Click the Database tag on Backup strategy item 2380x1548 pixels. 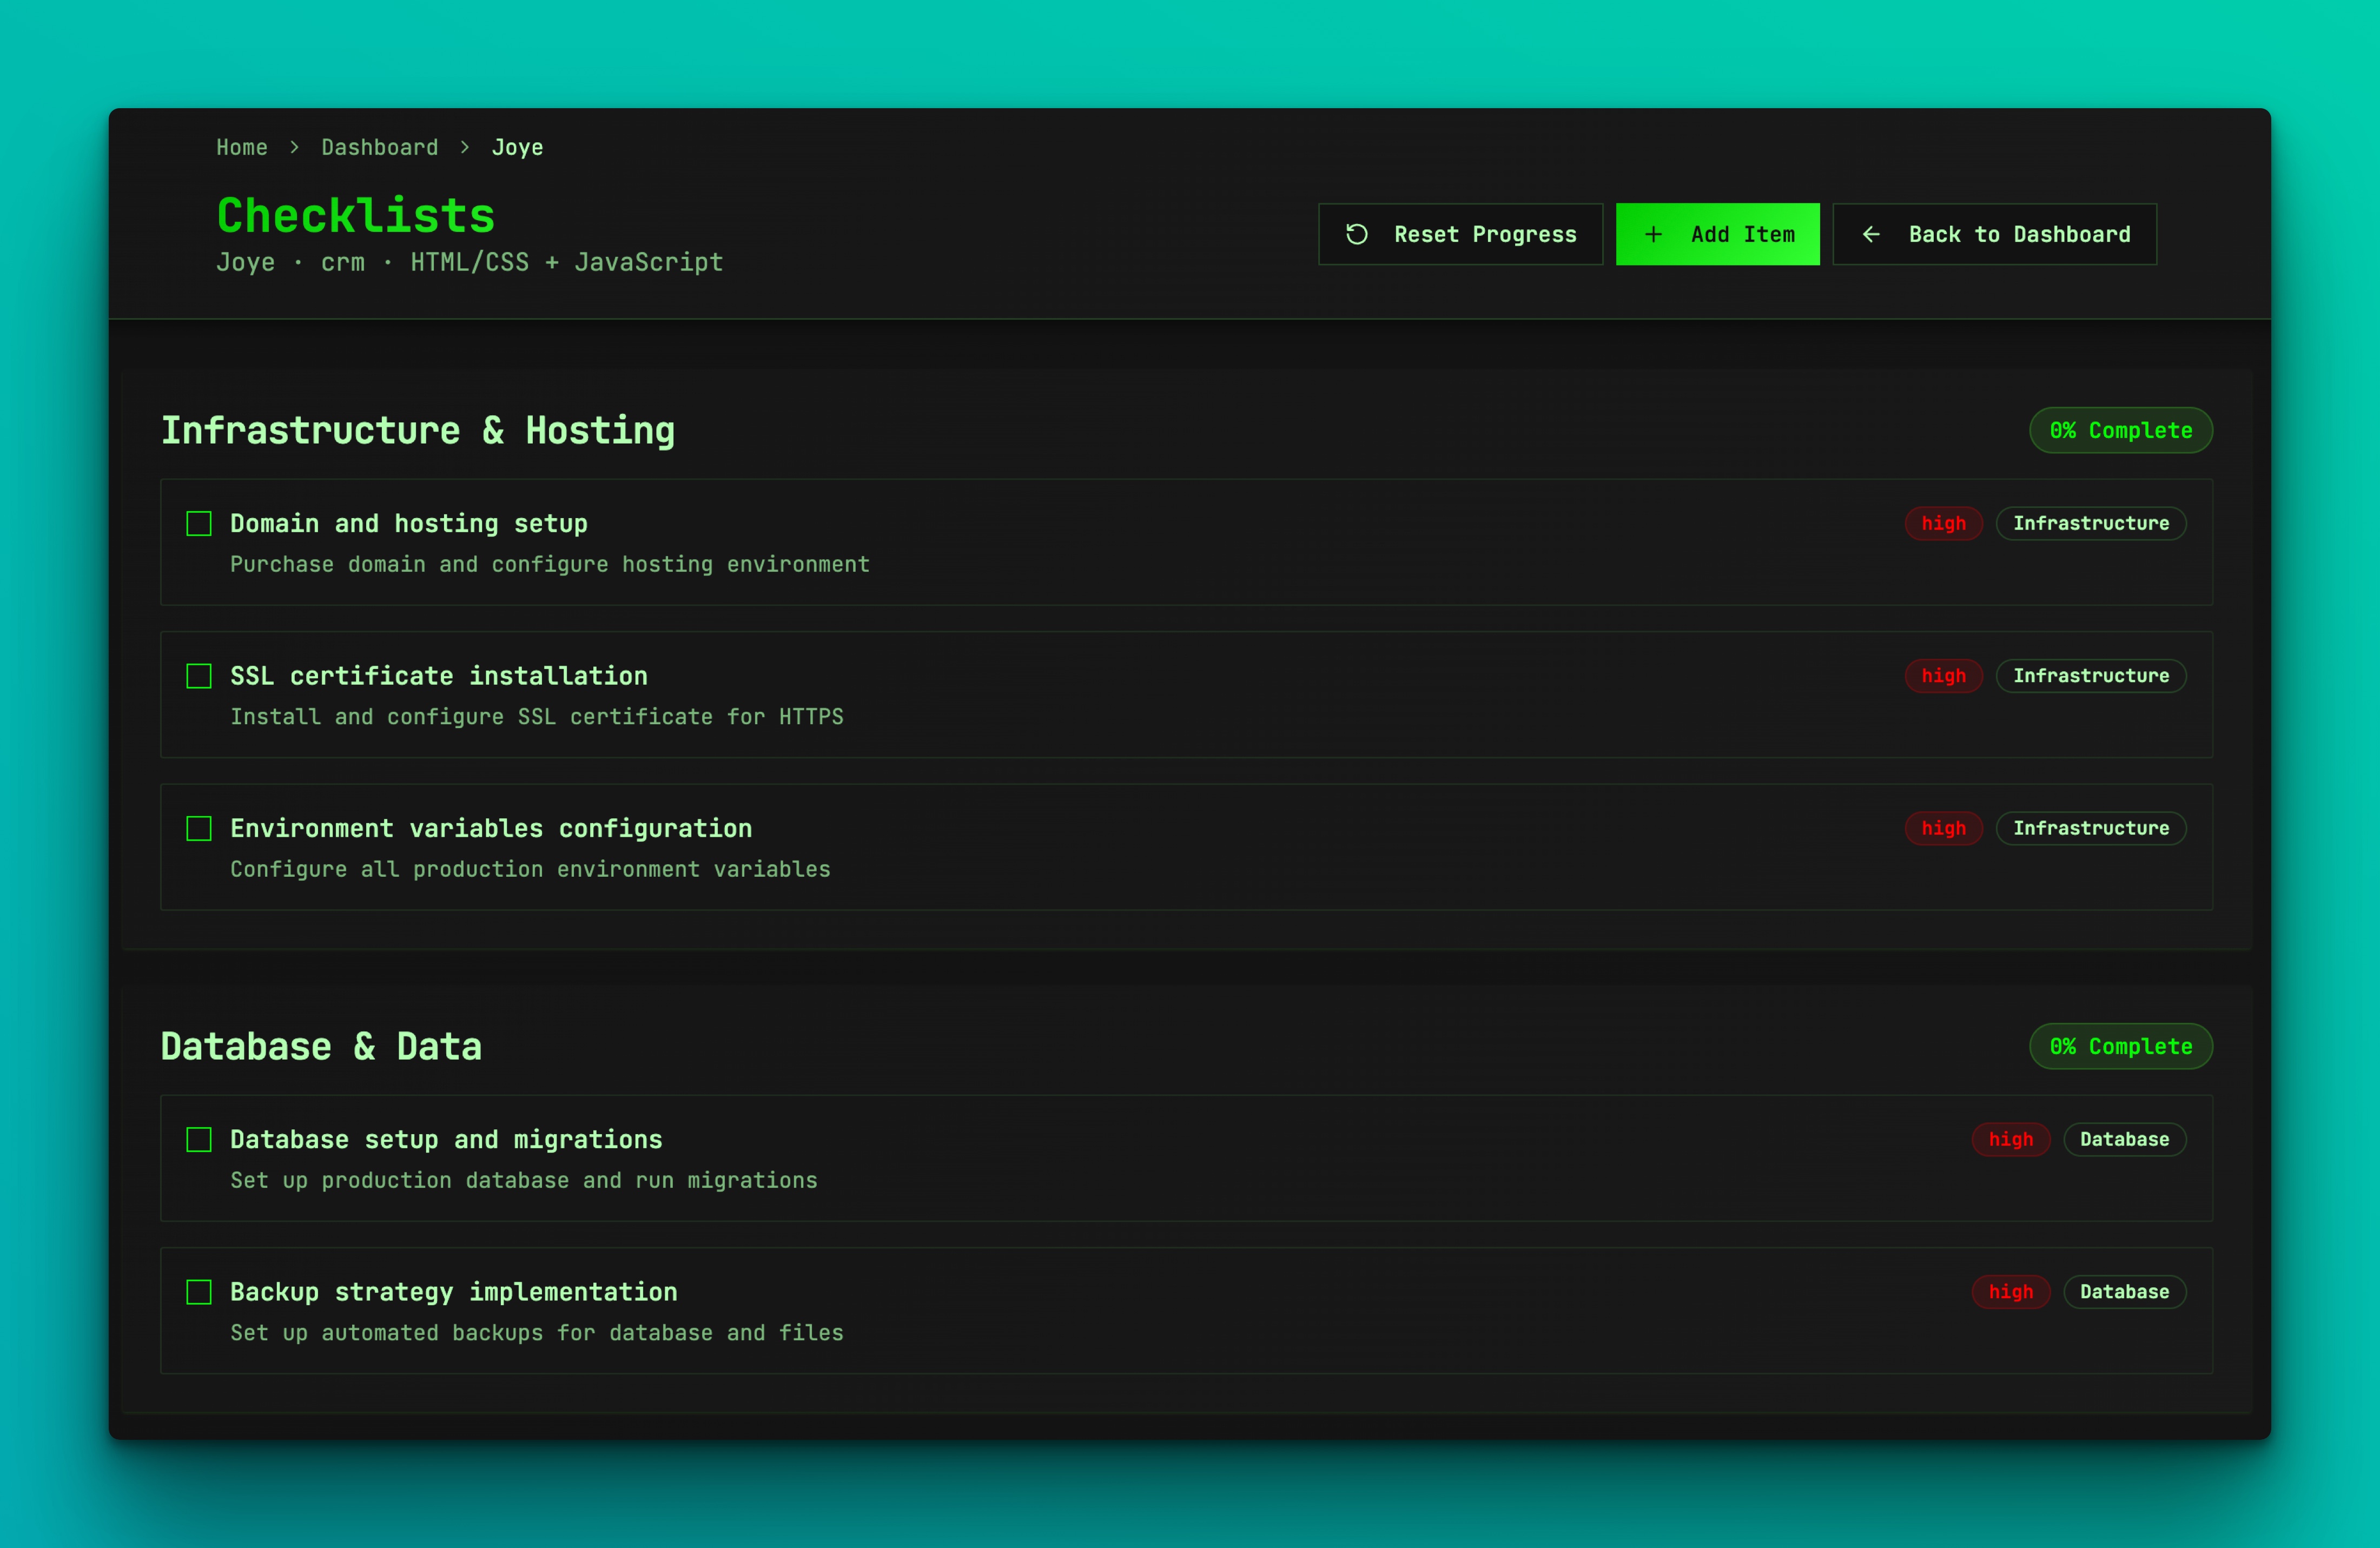(x=2125, y=1291)
